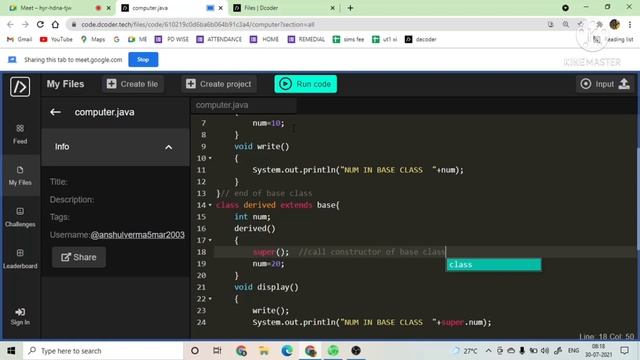Click the Sign In sidebar icon

coord(20,316)
